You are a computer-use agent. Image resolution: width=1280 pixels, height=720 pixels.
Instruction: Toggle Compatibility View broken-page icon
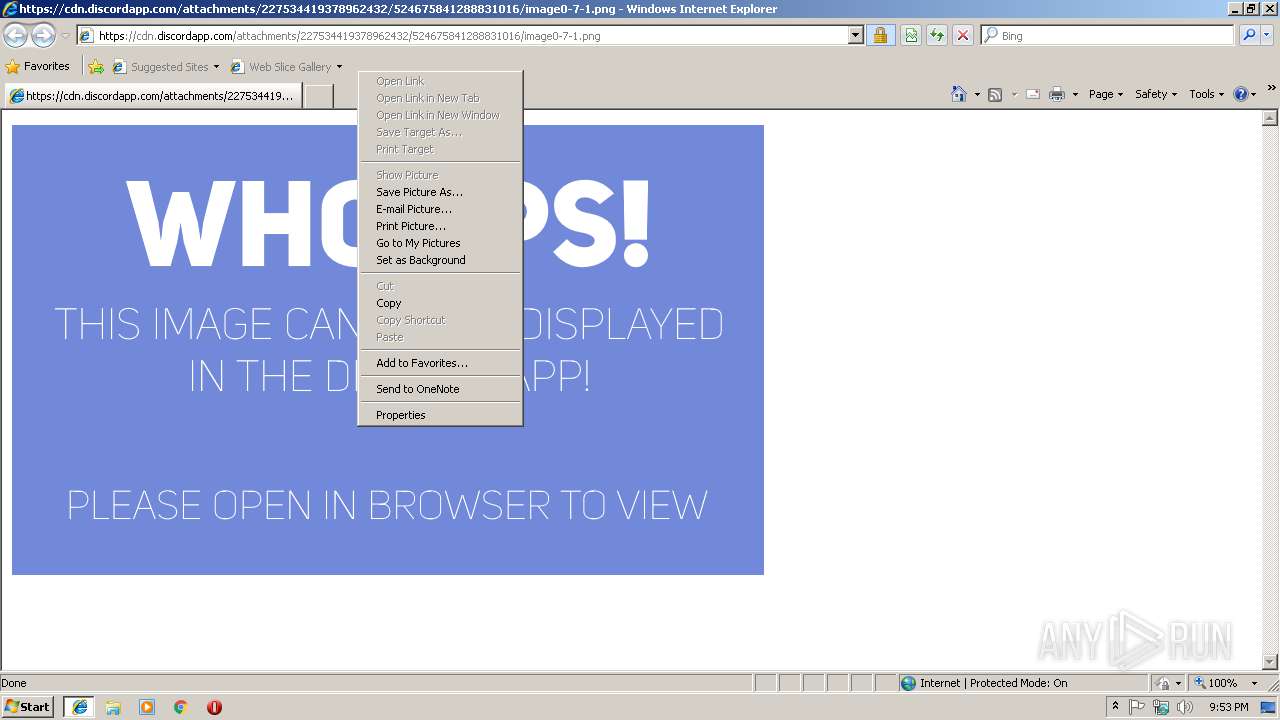point(911,35)
